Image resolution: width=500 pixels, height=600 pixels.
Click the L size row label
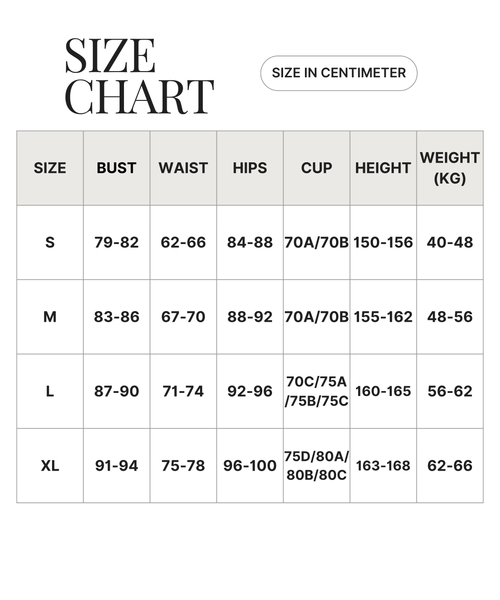(50, 391)
